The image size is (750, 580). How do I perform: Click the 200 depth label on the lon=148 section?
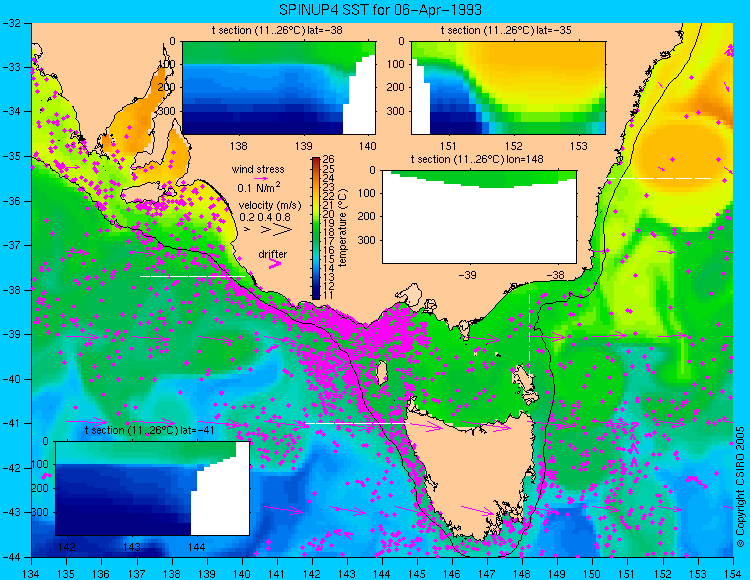367,217
